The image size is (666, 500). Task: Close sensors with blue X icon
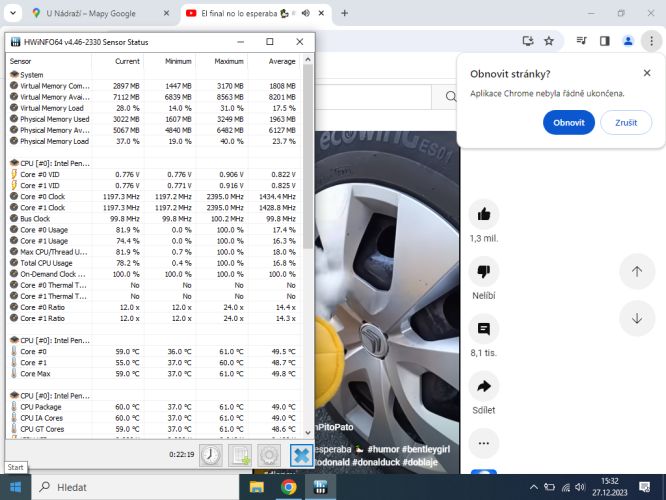pos(301,455)
